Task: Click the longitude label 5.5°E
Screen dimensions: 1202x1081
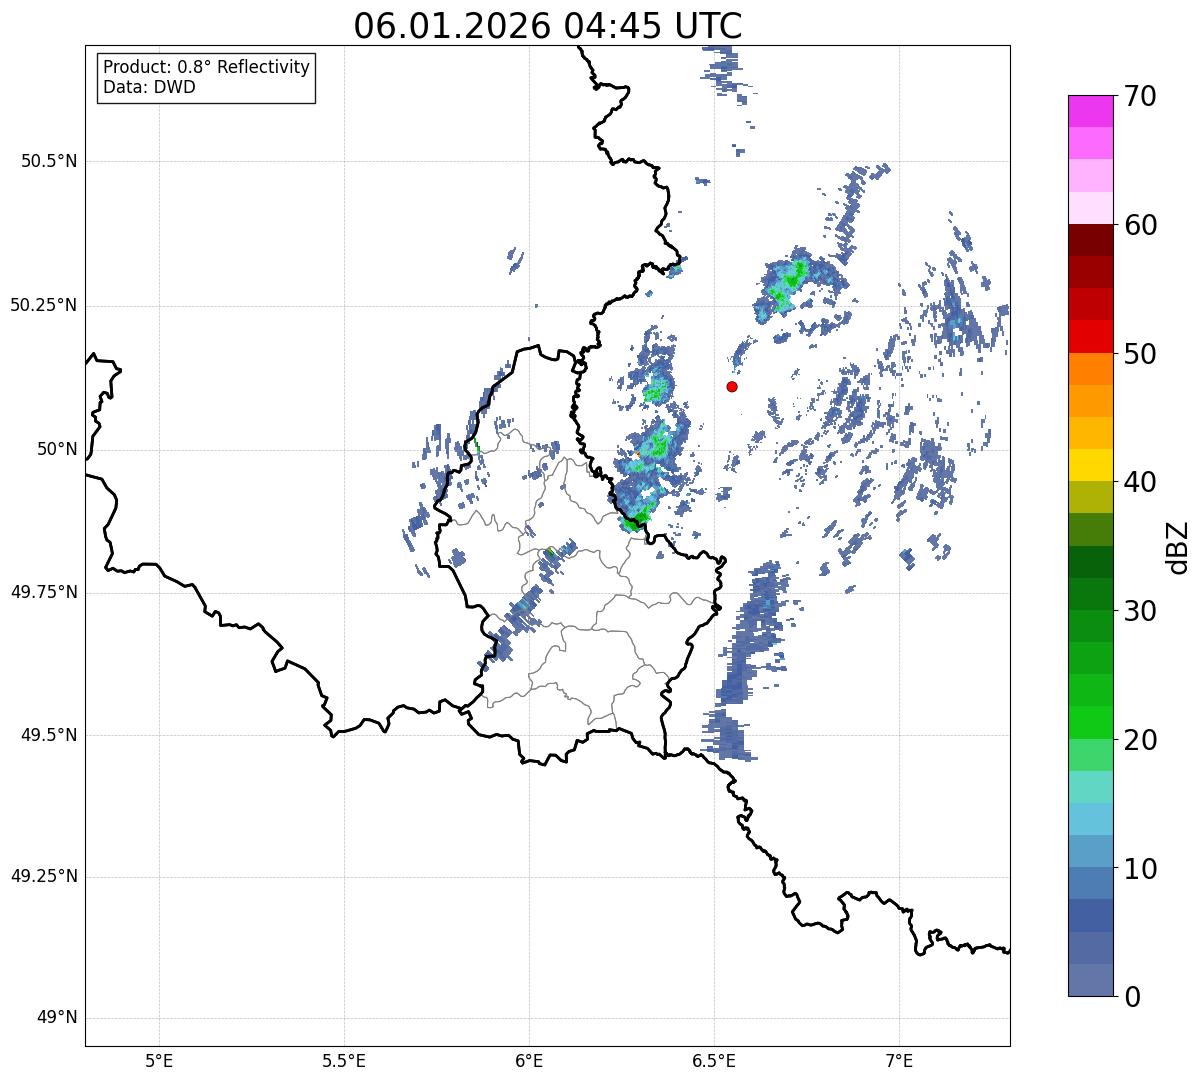Action: click(344, 1060)
